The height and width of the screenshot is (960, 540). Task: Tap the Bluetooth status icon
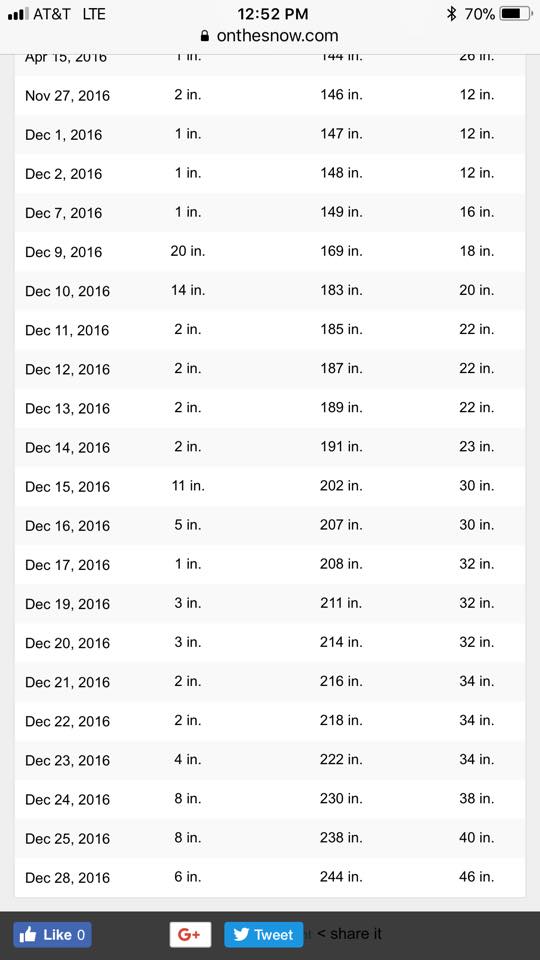[452, 13]
